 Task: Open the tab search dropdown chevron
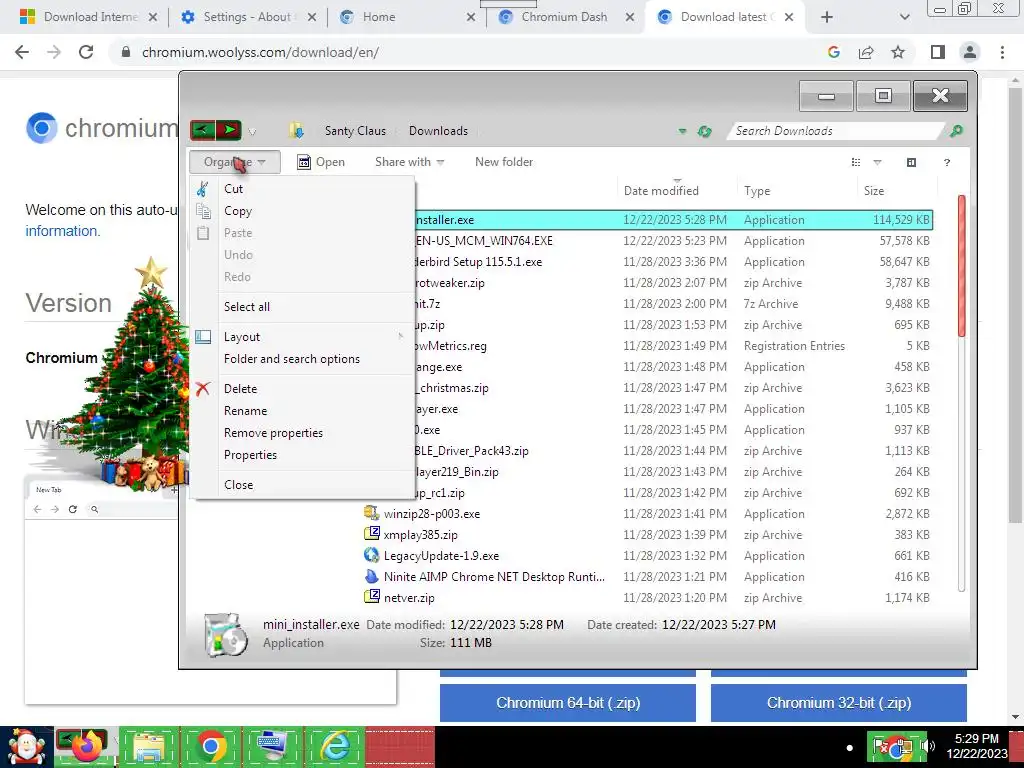[x=904, y=18]
